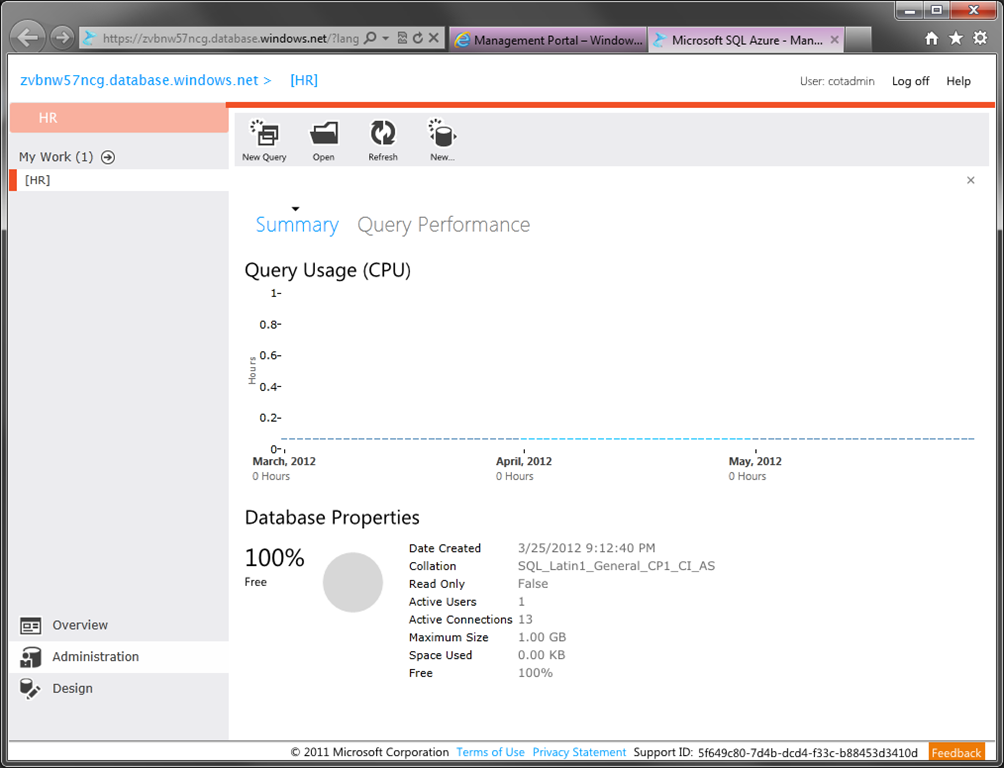Open the Overview section icon
The height and width of the screenshot is (768, 1004).
coord(30,625)
